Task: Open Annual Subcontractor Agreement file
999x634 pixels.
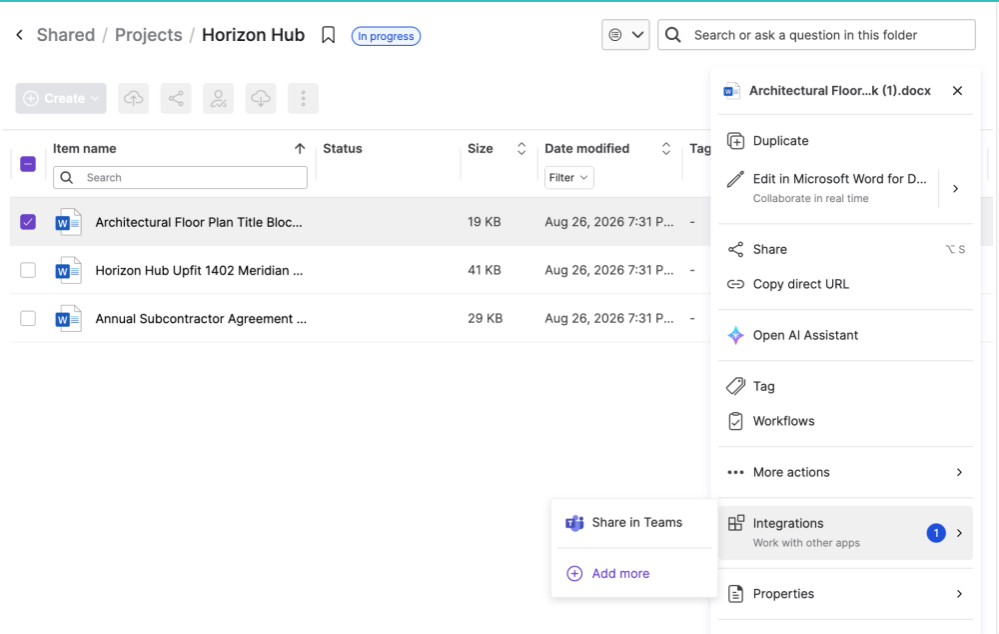Action: (x=201, y=319)
